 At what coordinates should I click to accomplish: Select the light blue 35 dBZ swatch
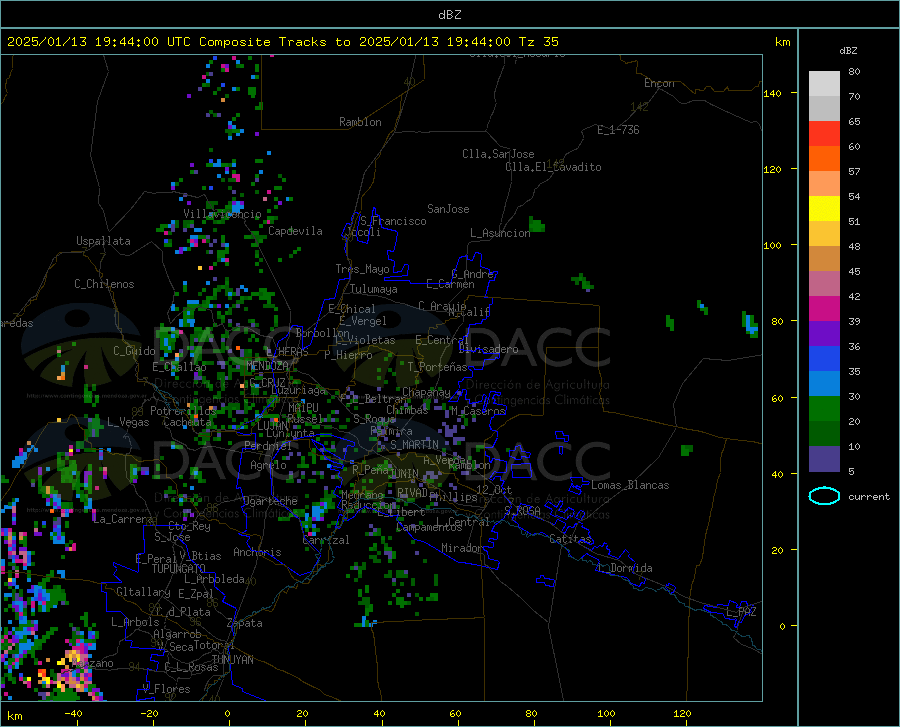point(824,384)
